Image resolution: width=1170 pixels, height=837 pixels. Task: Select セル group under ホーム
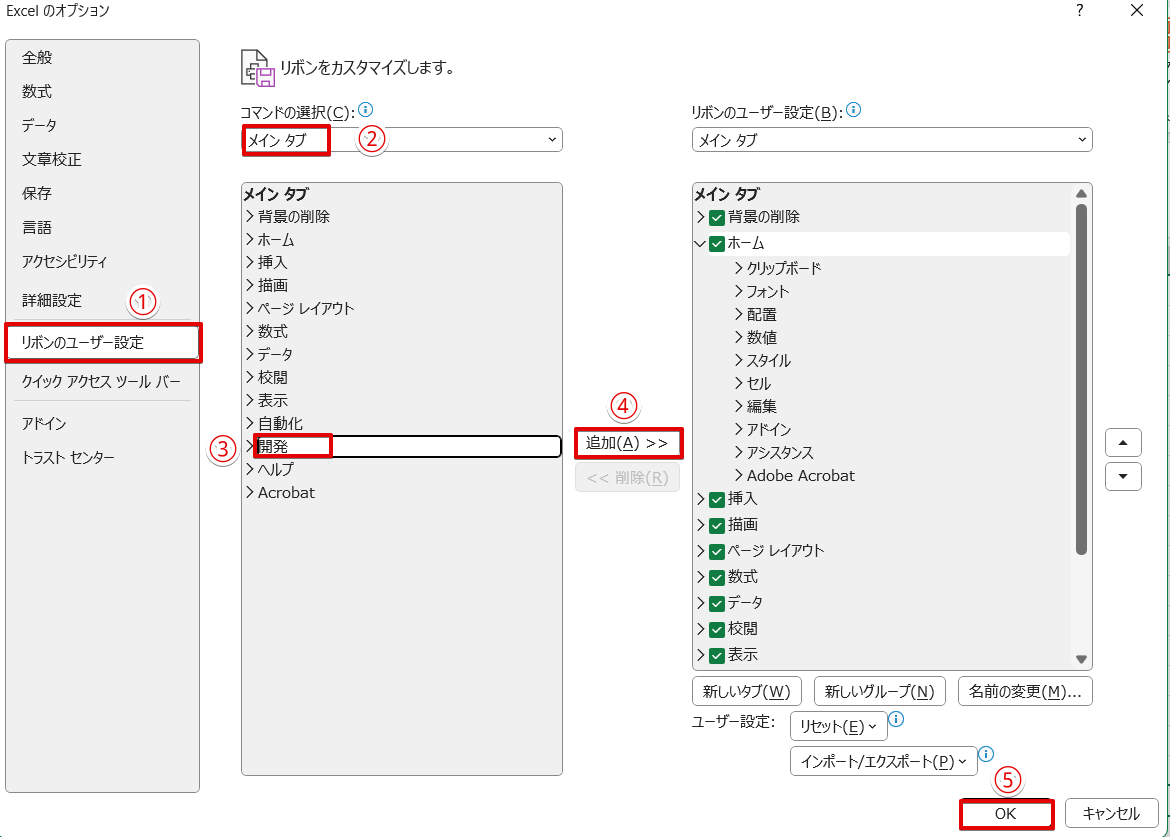tap(758, 383)
